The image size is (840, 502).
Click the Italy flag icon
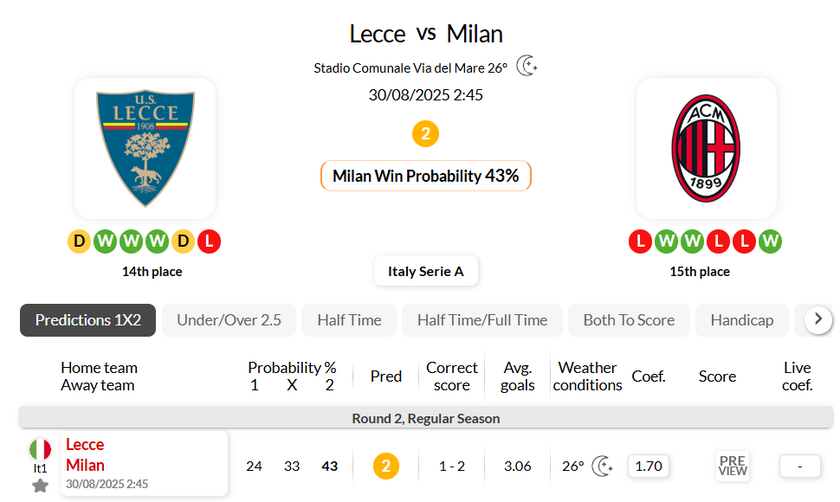[x=40, y=449]
